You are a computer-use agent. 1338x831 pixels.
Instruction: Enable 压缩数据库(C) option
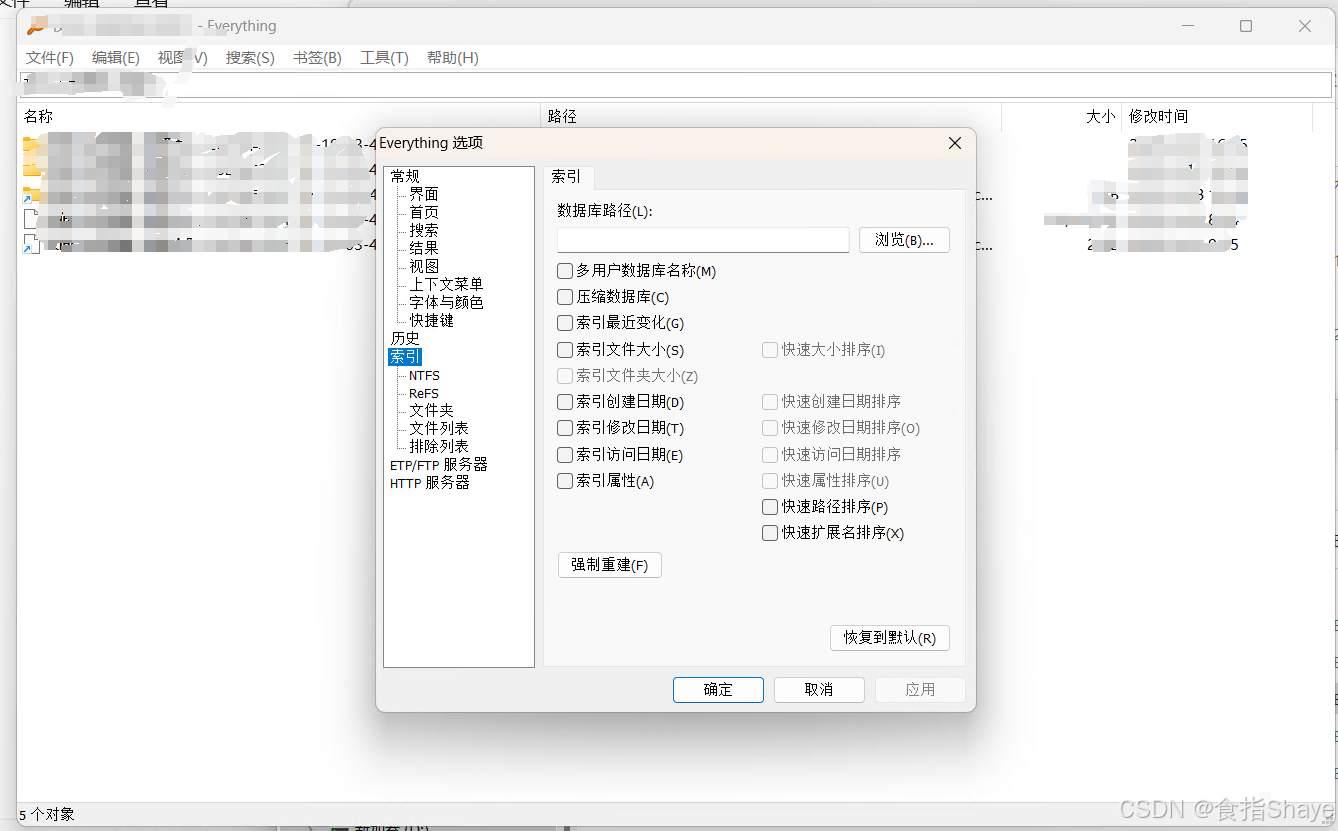pos(613,297)
